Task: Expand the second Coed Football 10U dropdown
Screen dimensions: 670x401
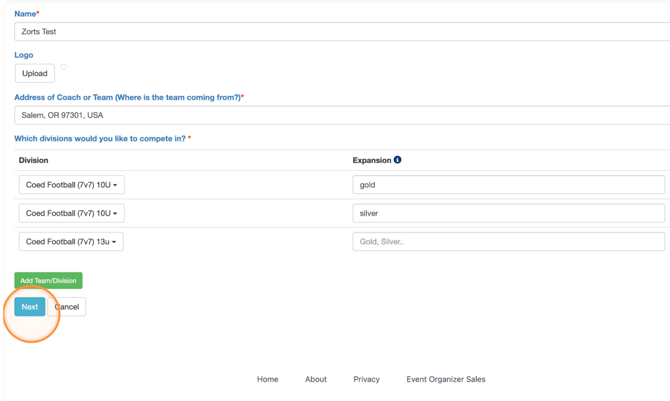Action: coord(71,213)
